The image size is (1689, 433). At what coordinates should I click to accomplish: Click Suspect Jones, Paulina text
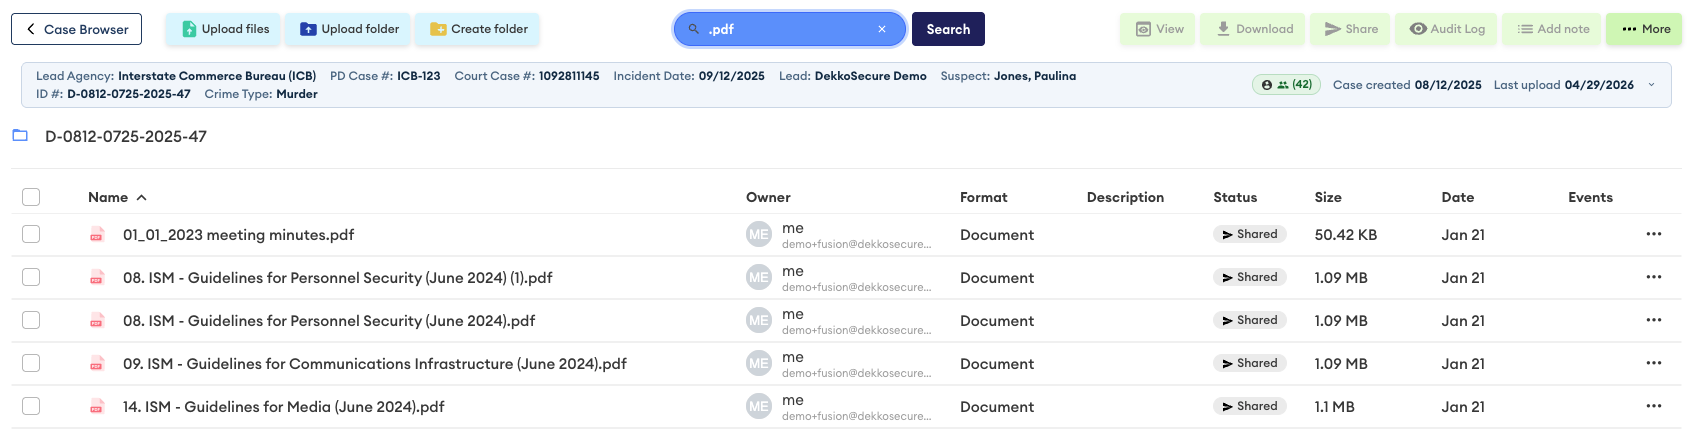[1008, 76]
